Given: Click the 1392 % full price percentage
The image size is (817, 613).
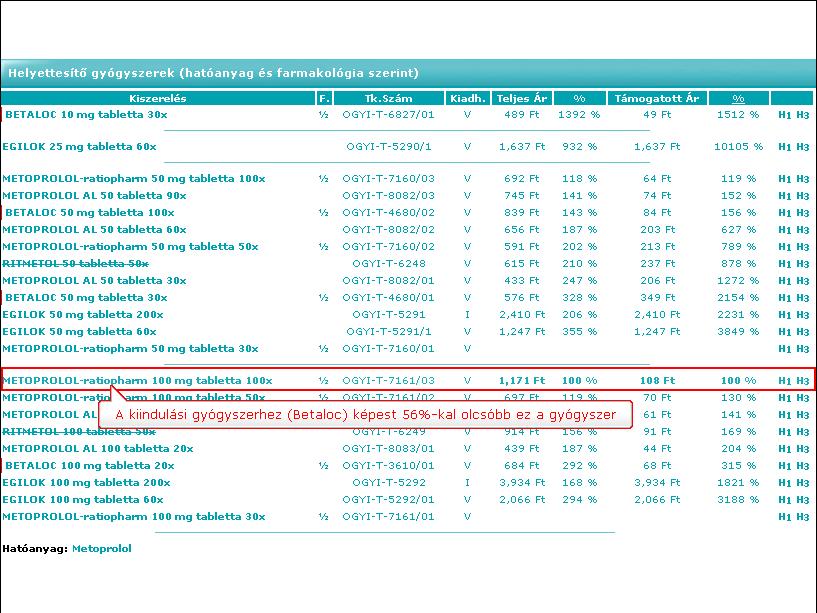Looking at the screenshot, I should pos(579,115).
